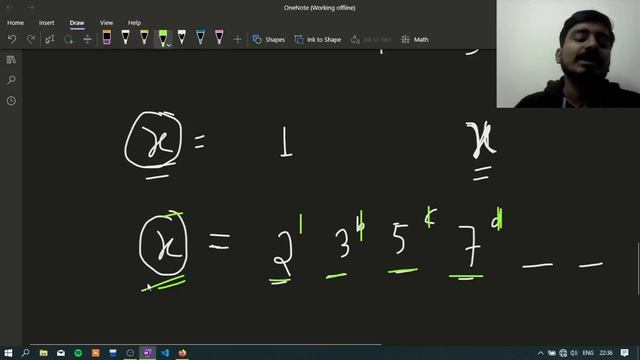
Task: Open the Insert tab
Action: pyautogui.click(x=47, y=23)
